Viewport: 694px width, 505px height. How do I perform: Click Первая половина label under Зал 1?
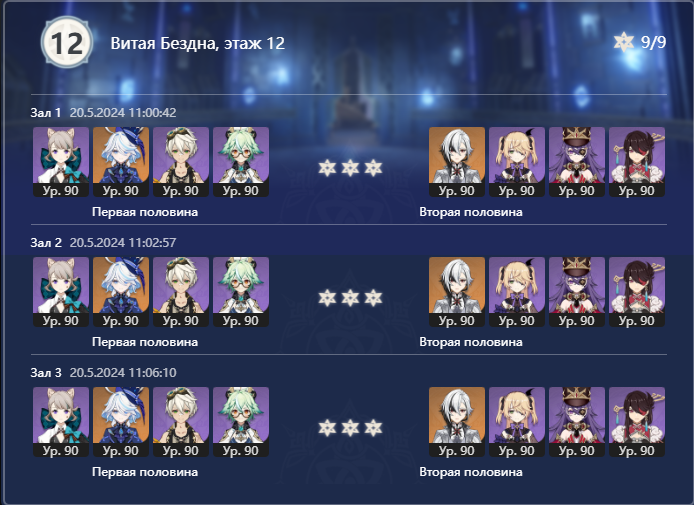[x=145, y=212]
